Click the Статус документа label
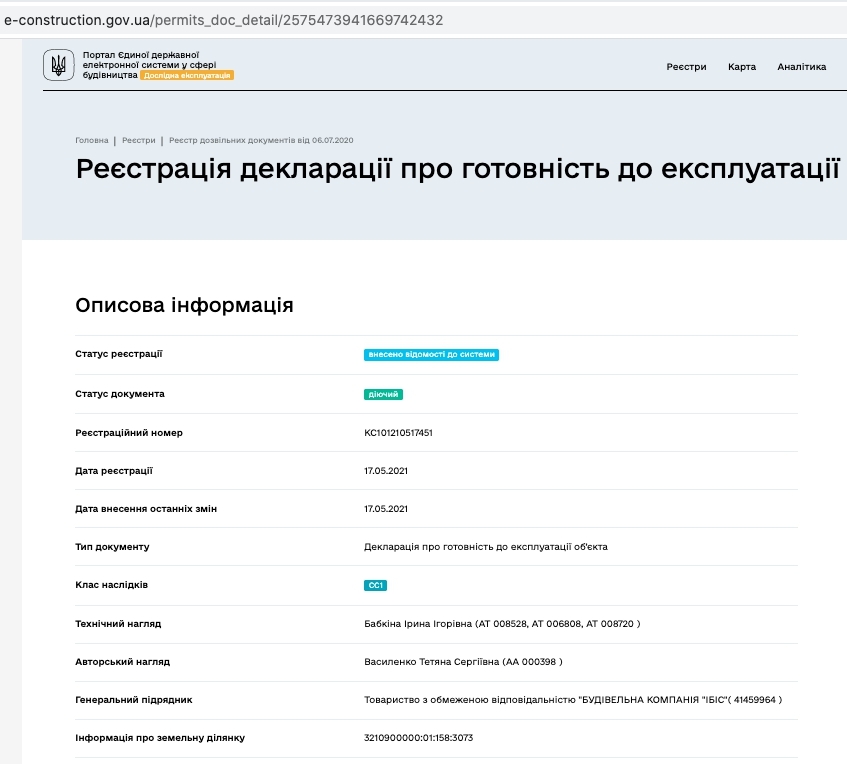The image size is (847, 764). pyautogui.click(x=120, y=394)
